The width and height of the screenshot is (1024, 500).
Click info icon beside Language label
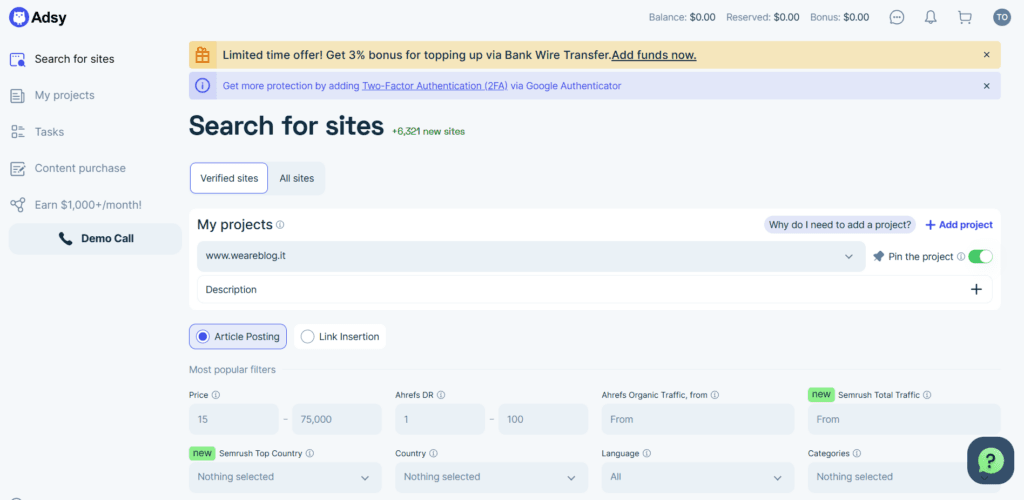tap(647, 453)
